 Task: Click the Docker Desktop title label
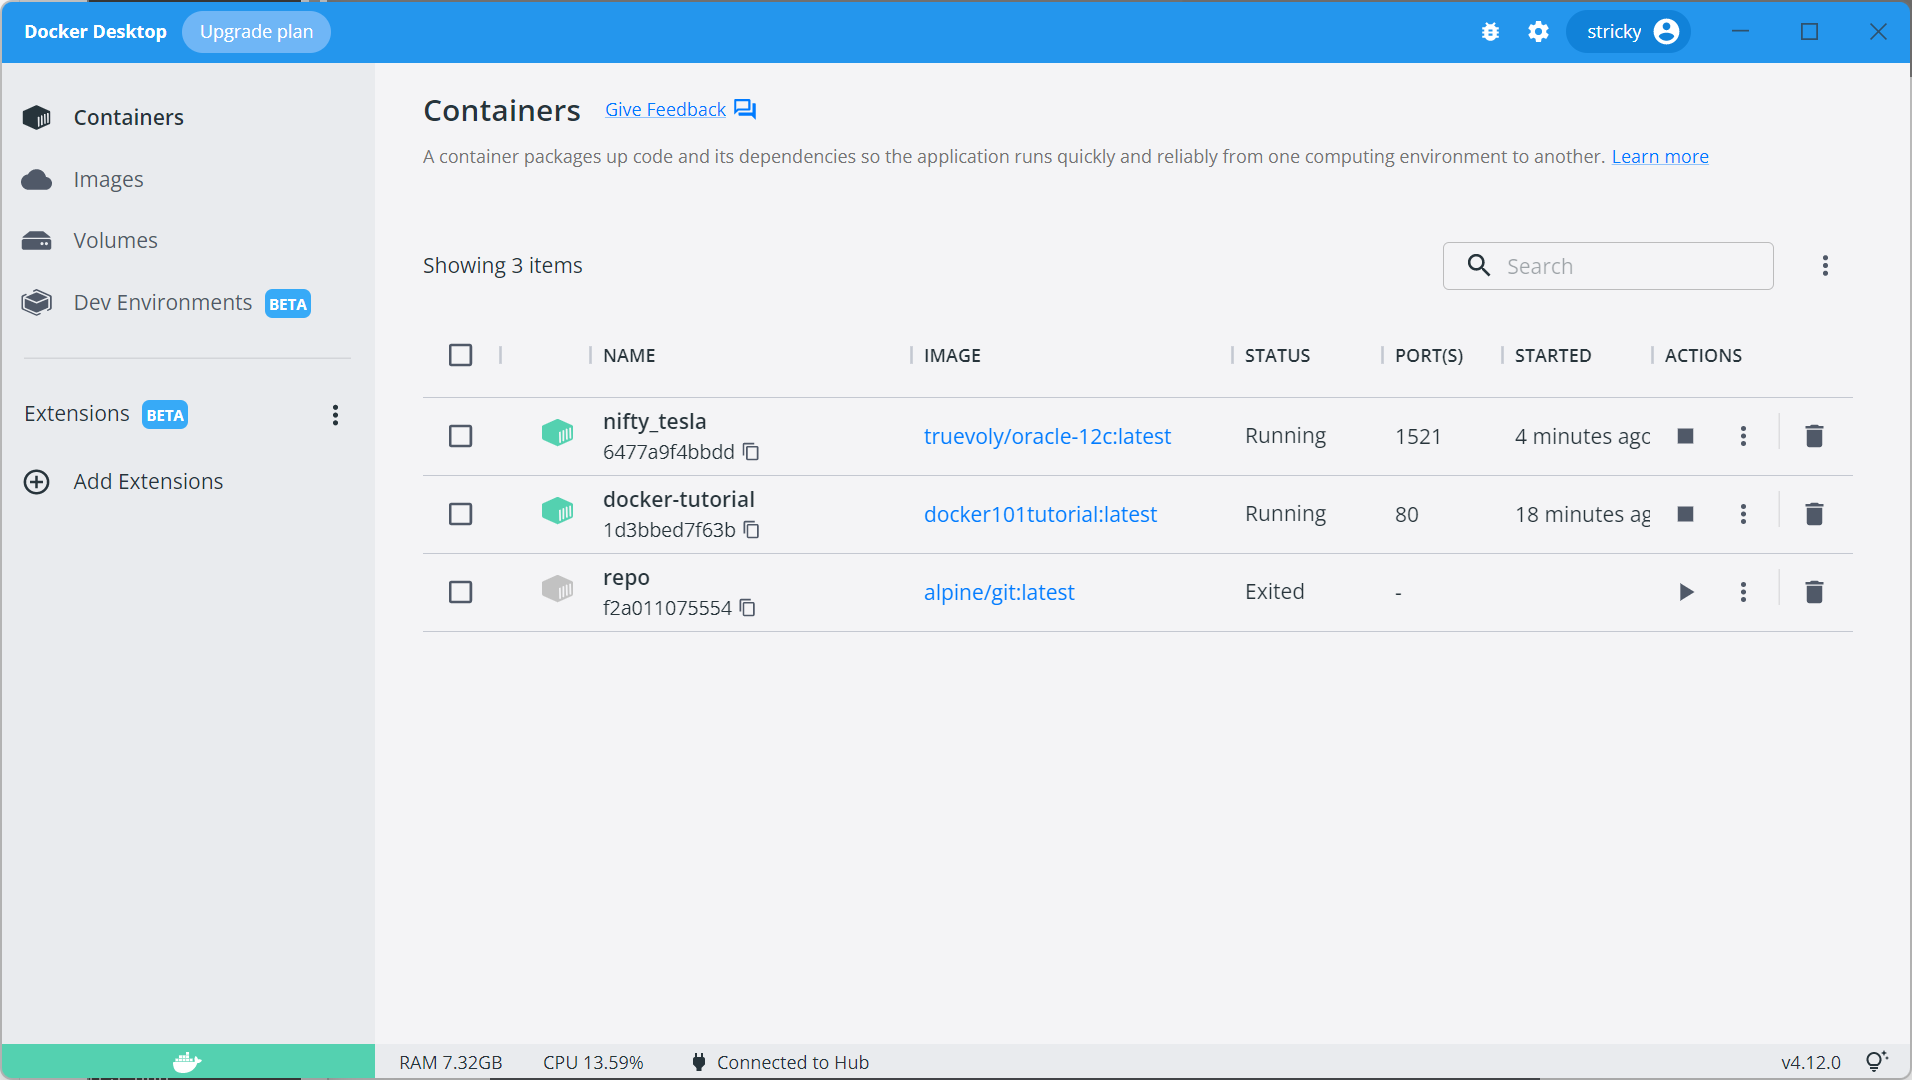coord(95,32)
